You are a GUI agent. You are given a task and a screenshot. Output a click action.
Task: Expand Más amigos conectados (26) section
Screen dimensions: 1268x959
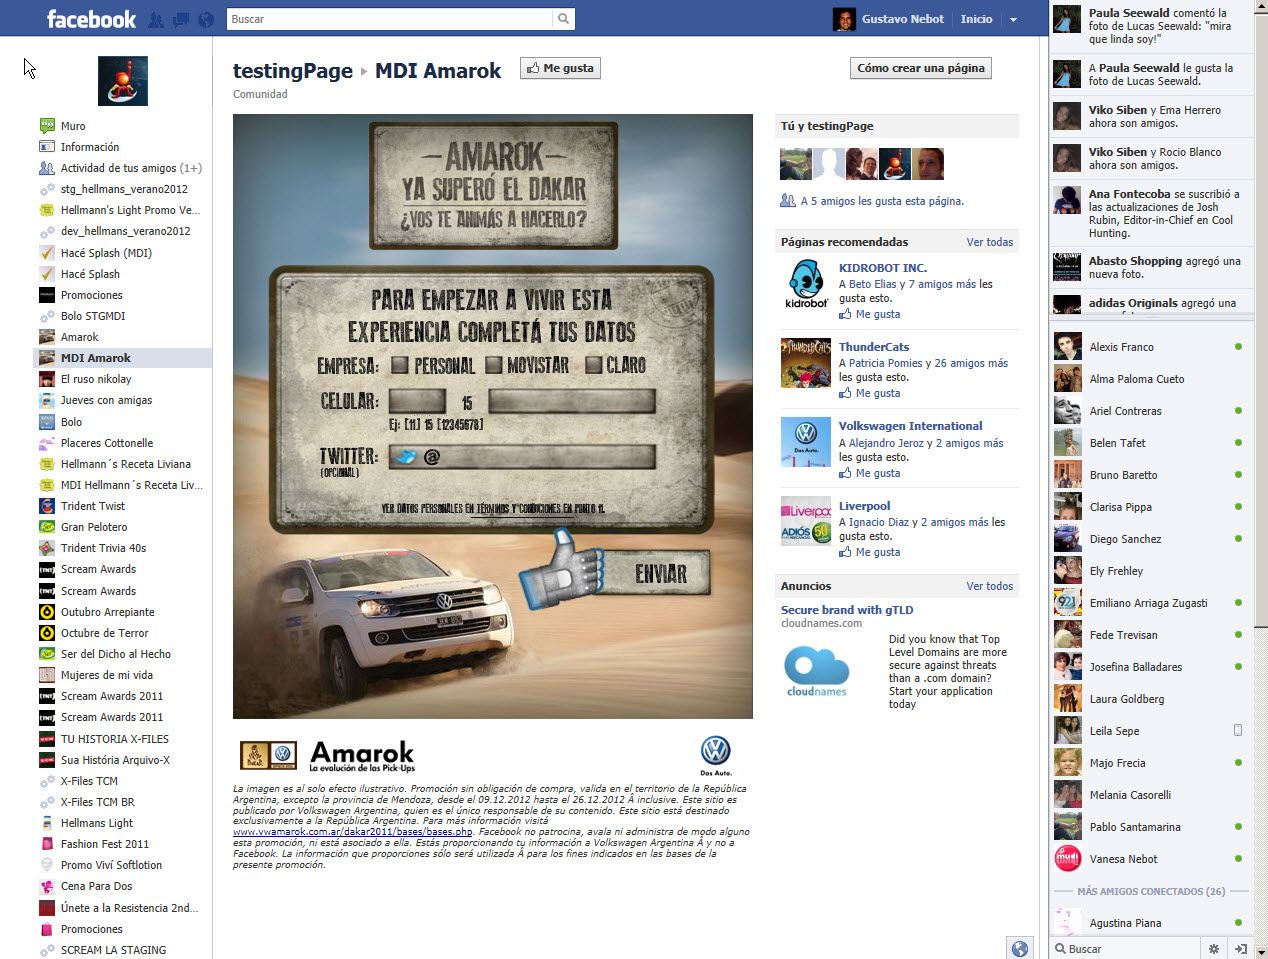click(1151, 891)
